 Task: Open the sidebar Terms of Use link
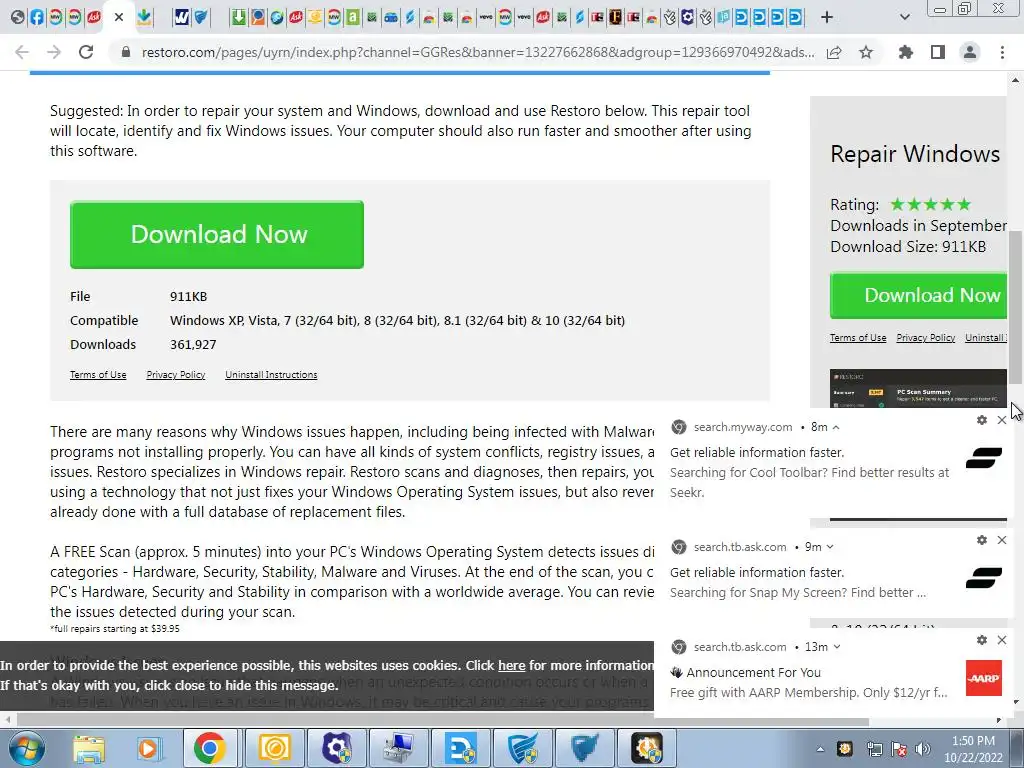point(858,338)
